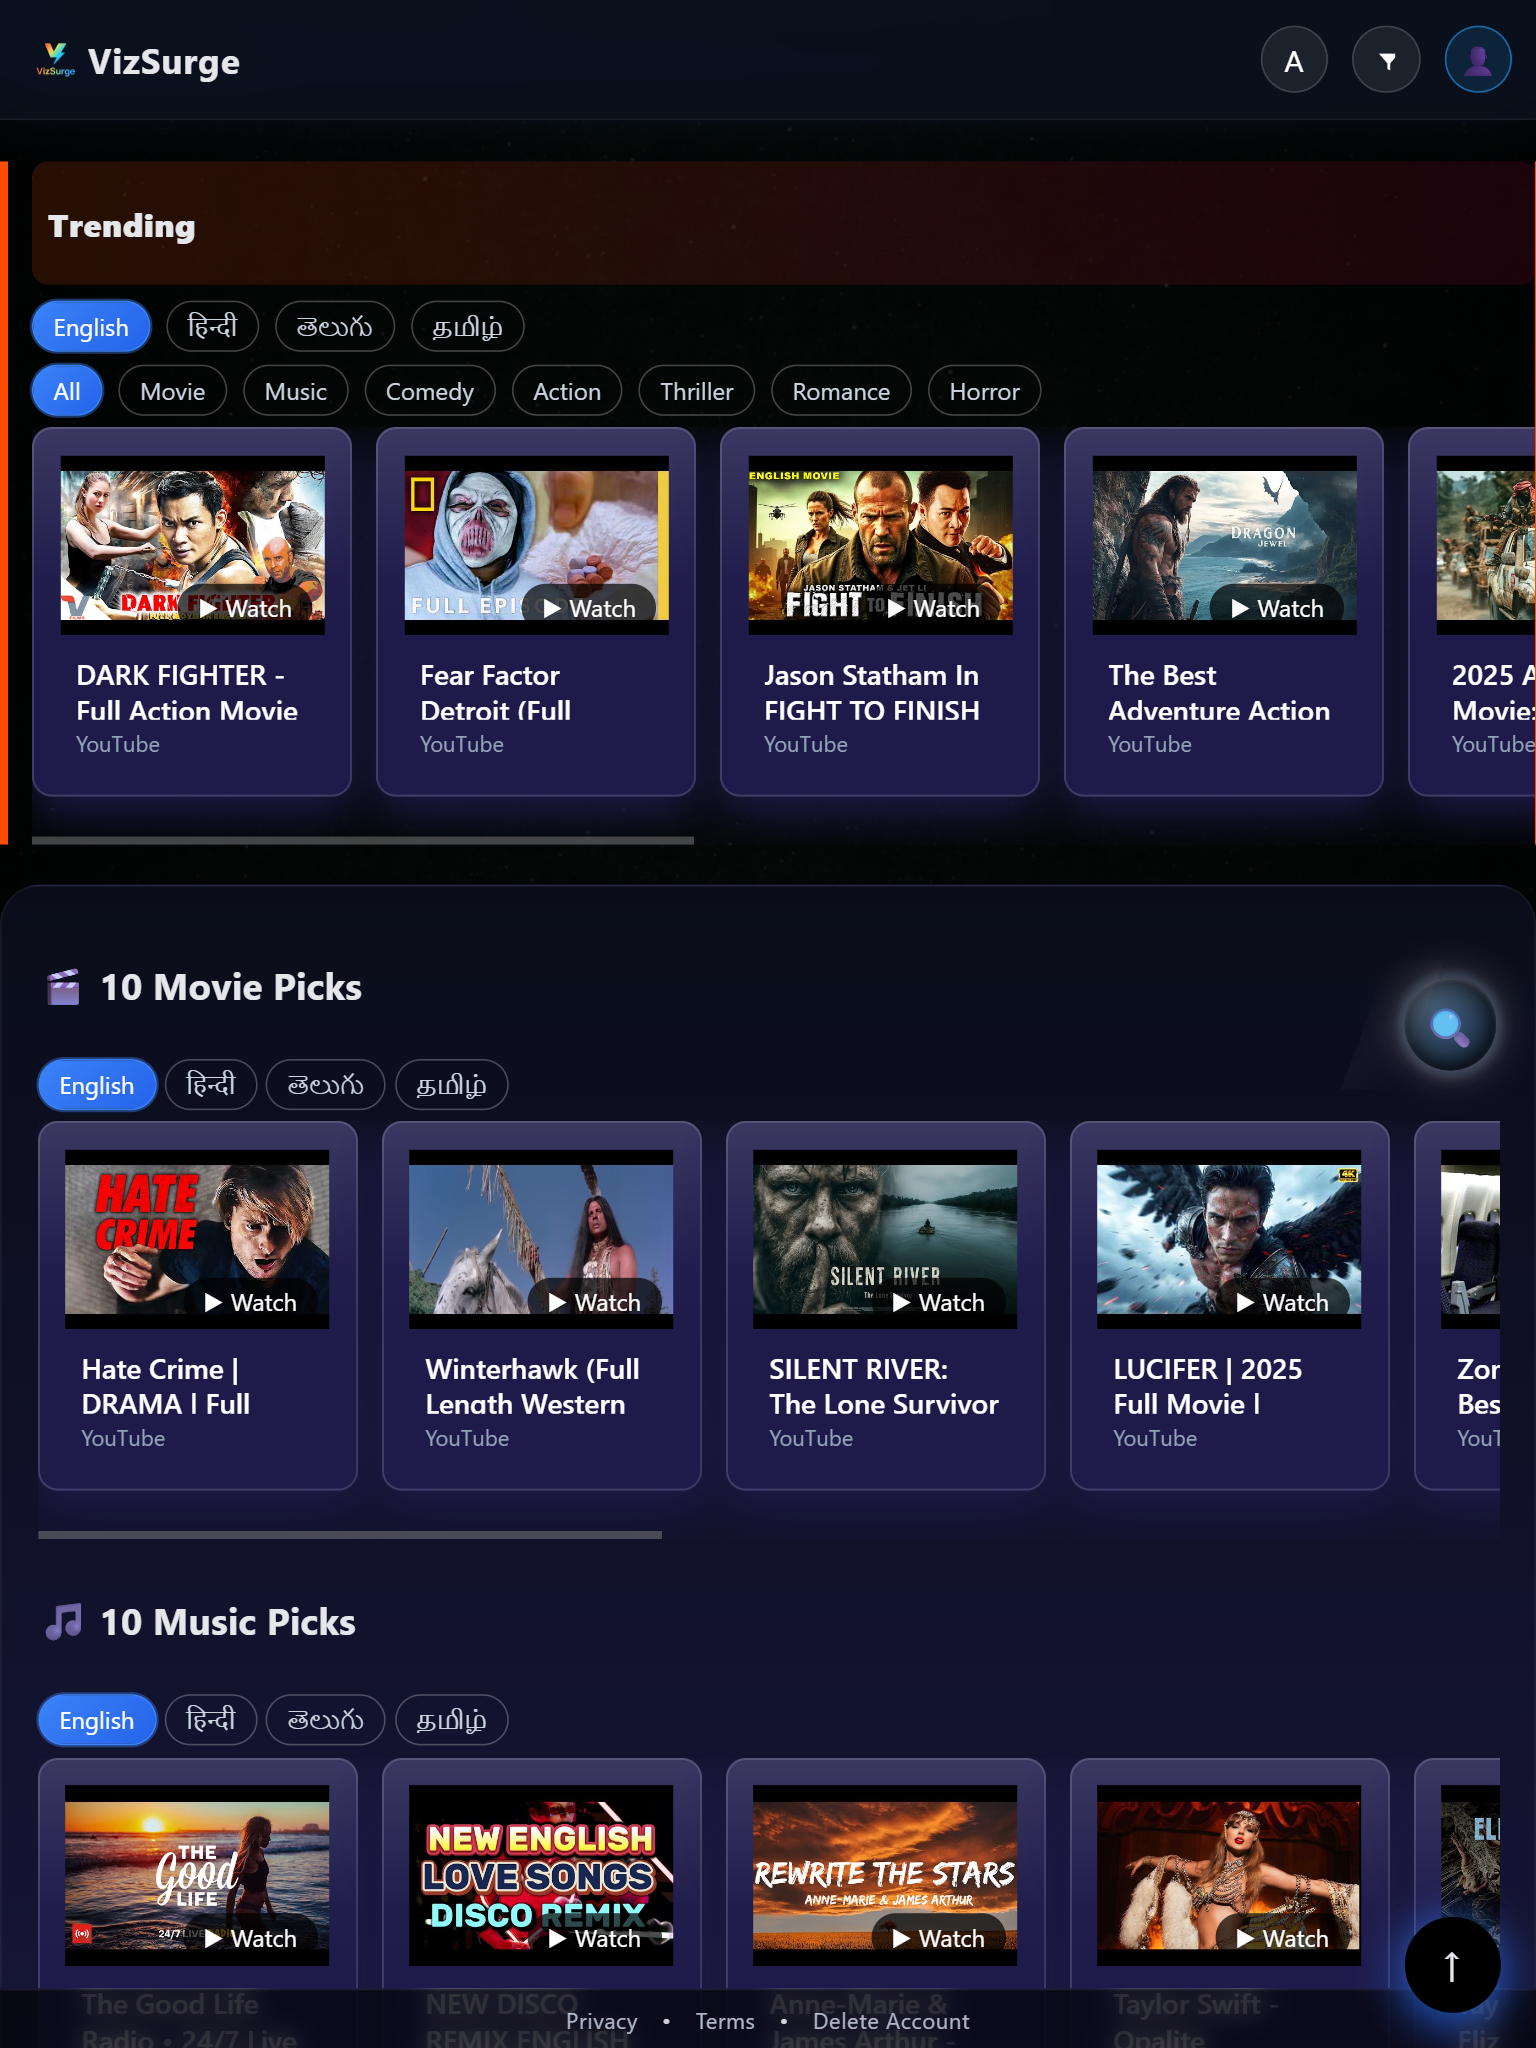The height and width of the screenshot is (2048, 1536).
Task: Open the Winterhawk movie thumbnail
Action: click(x=541, y=1239)
